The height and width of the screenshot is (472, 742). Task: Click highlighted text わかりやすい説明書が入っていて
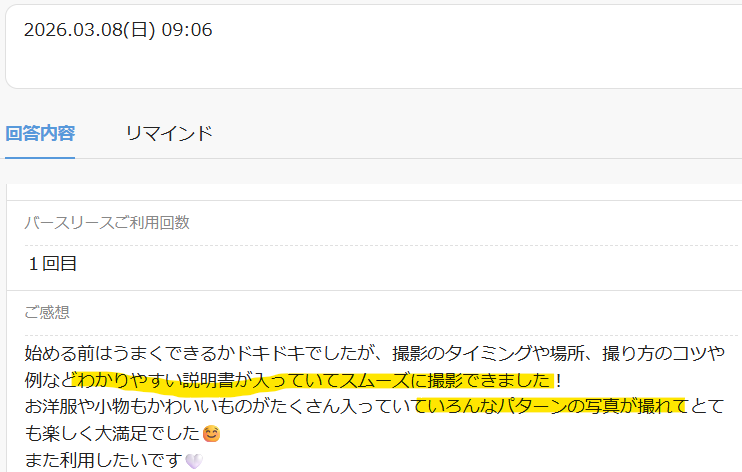coord(209,380)
